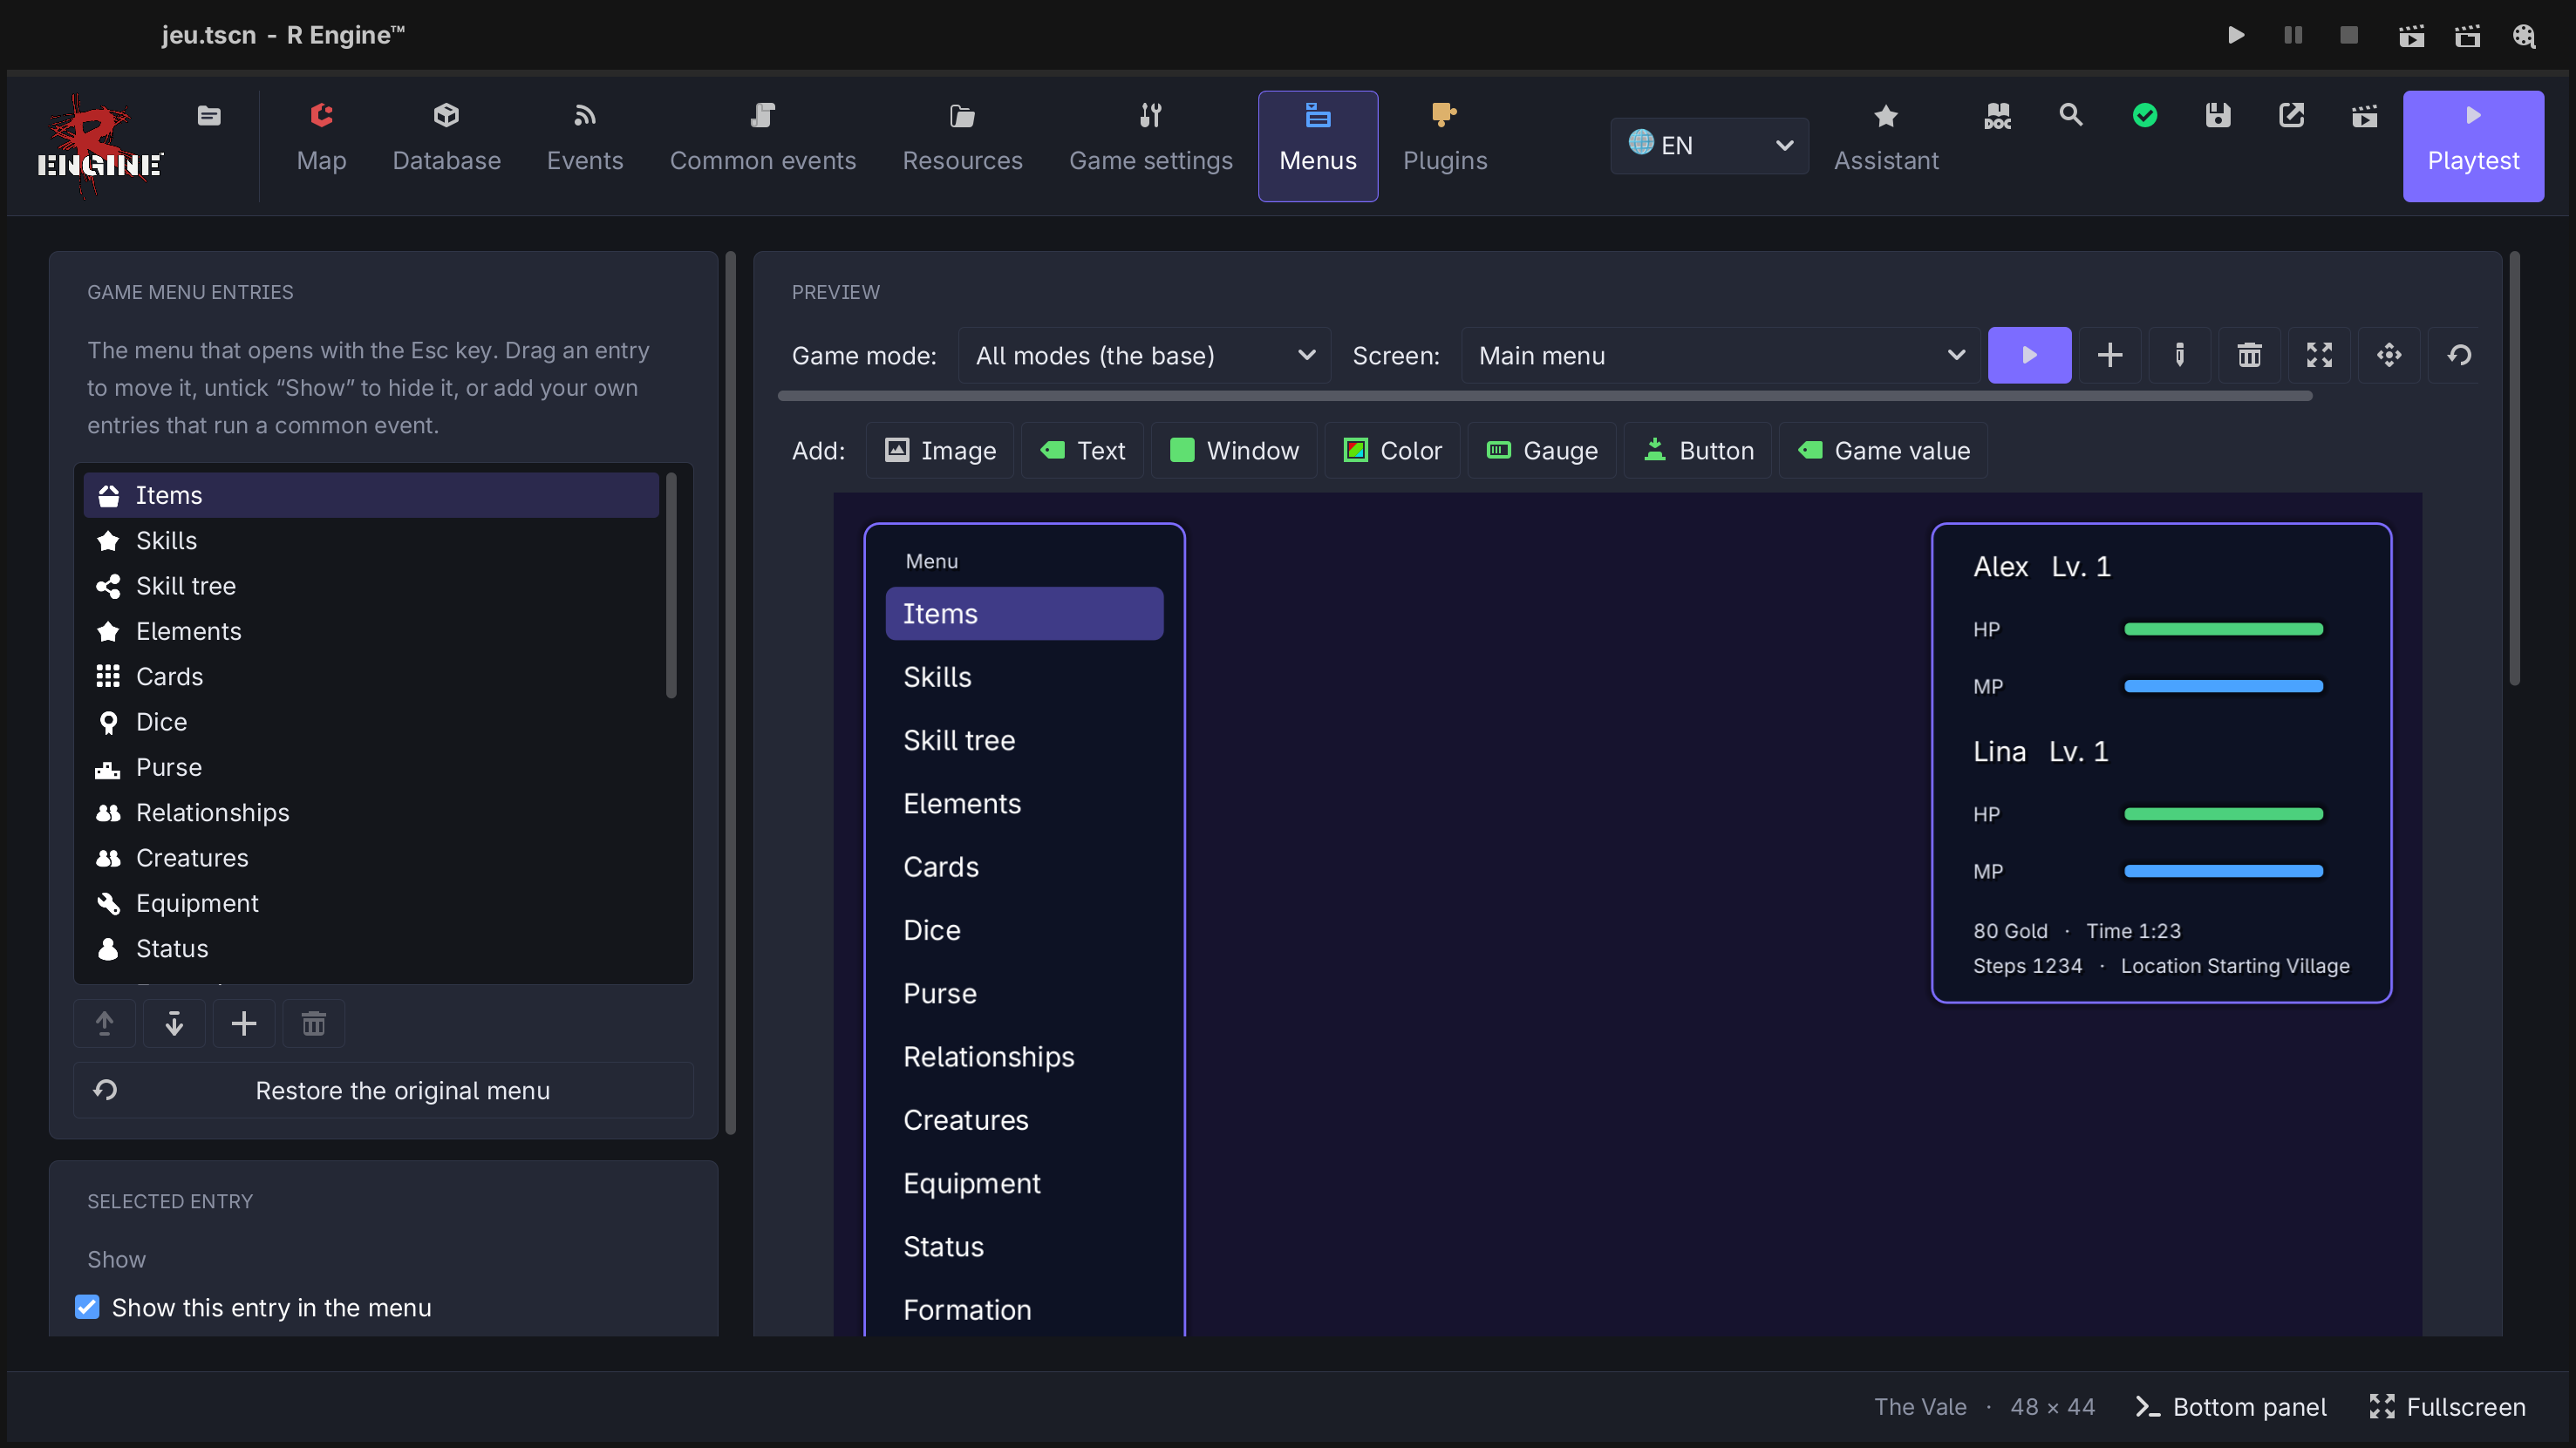This screenshot has width=2576, height=1448.
Task: Add a new menu entry below the entries list
Action: pyautogui.click(x=244, y=1023)
